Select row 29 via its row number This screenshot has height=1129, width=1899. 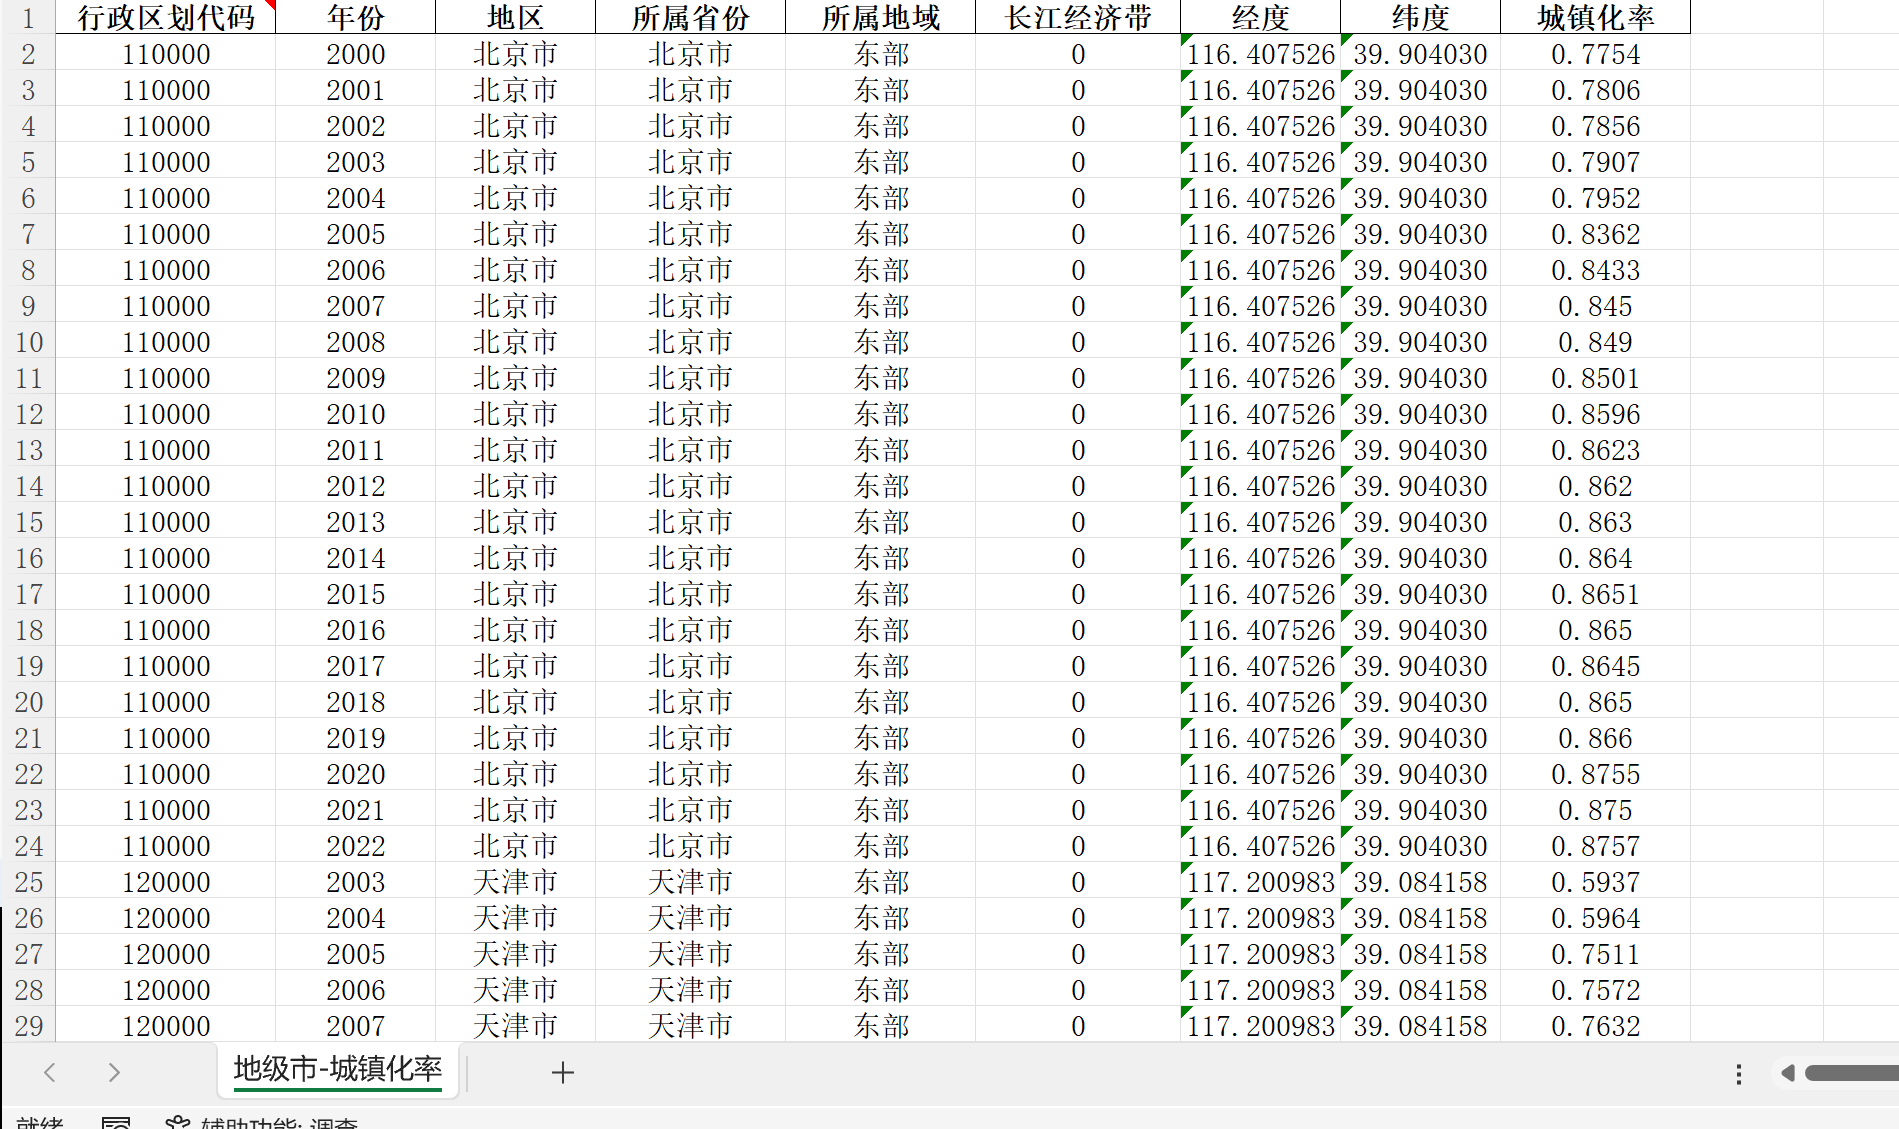point(28,1026)
